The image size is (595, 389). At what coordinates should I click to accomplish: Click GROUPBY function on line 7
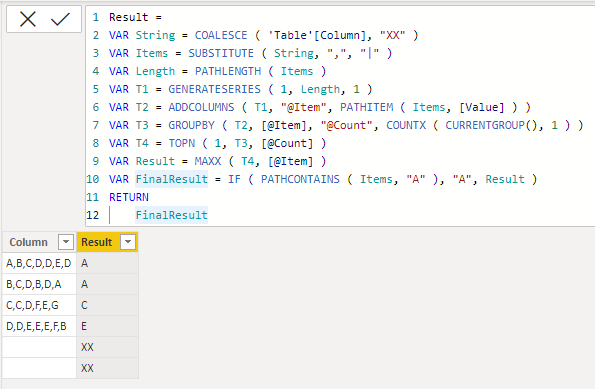(x=191, y=125)
